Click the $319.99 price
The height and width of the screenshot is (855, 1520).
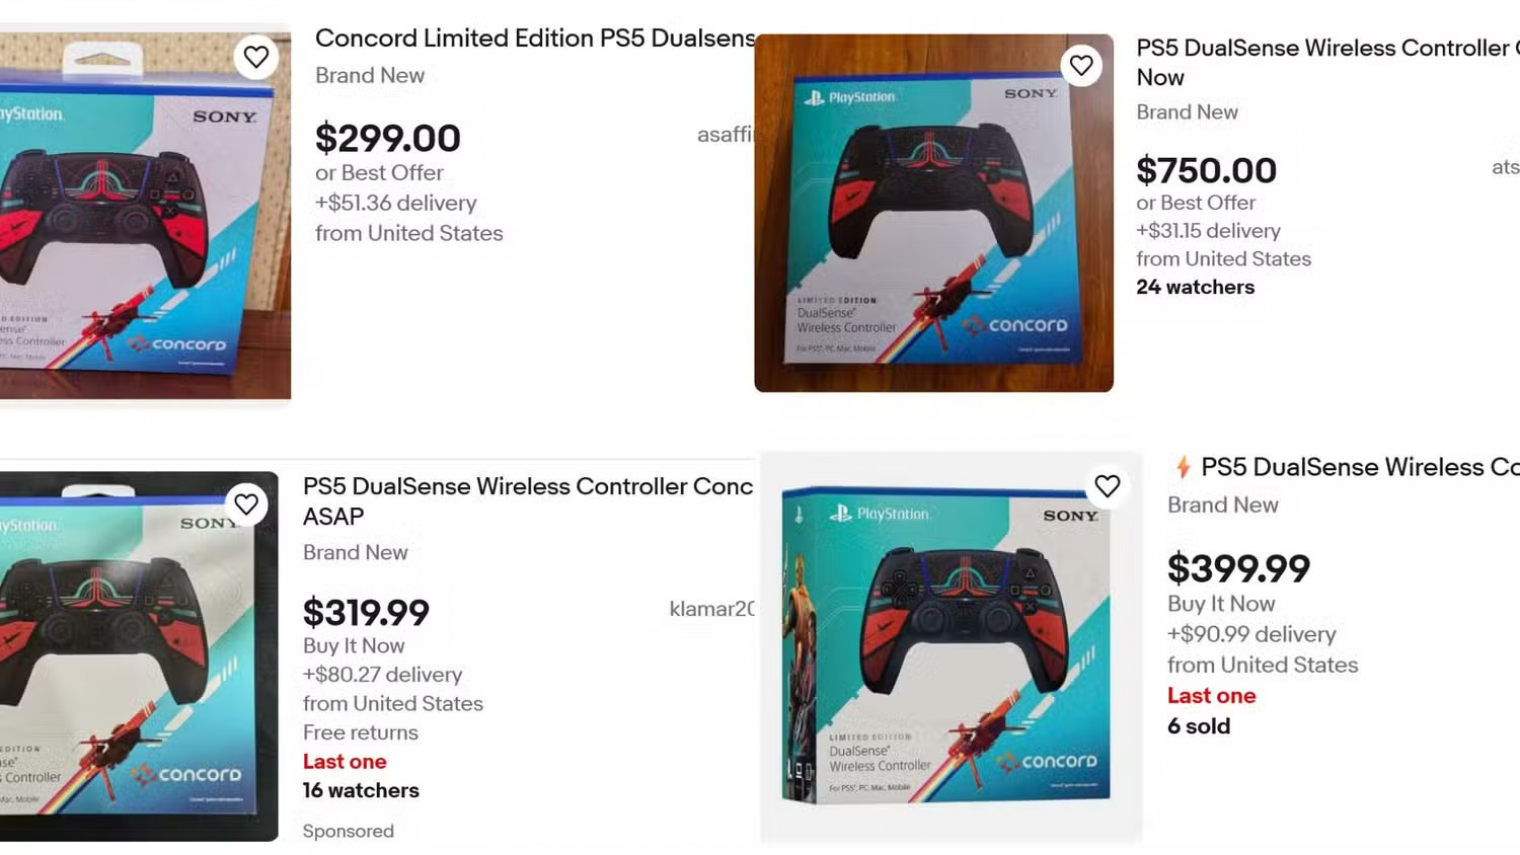coord(366,612)
